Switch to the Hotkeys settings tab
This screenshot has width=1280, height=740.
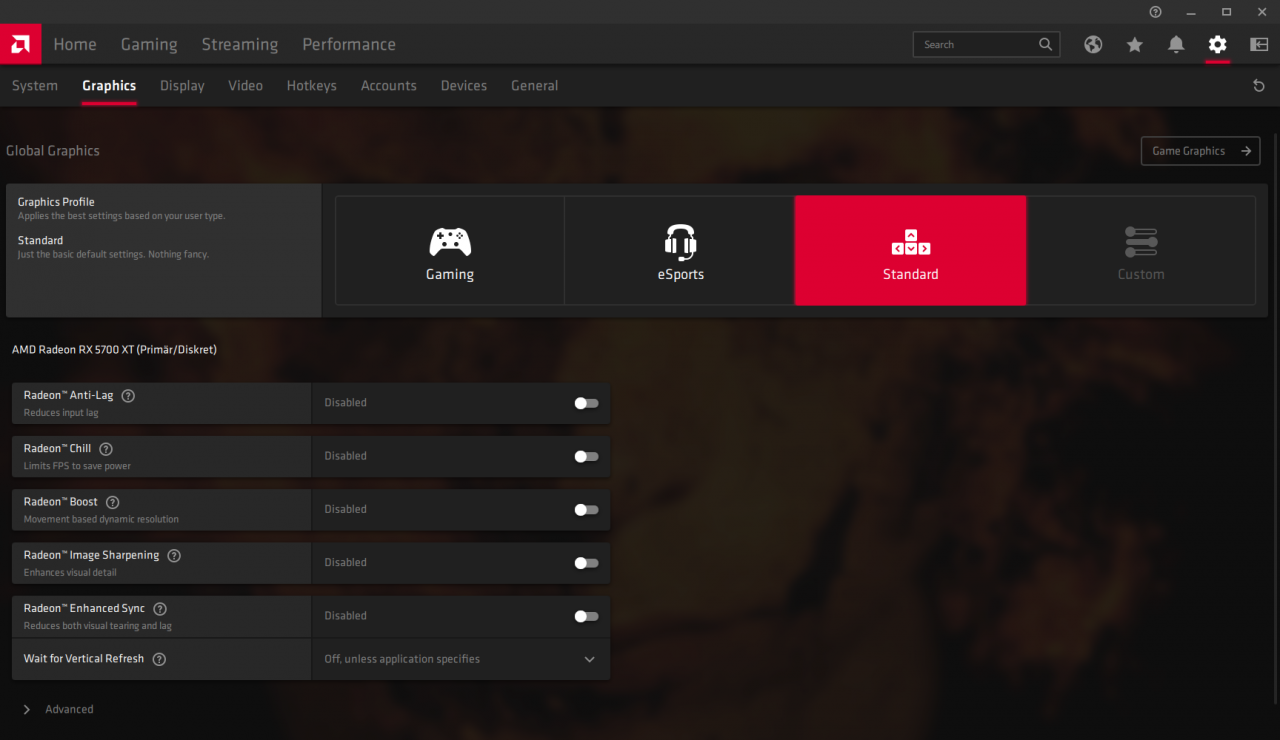tap(311, 86)
